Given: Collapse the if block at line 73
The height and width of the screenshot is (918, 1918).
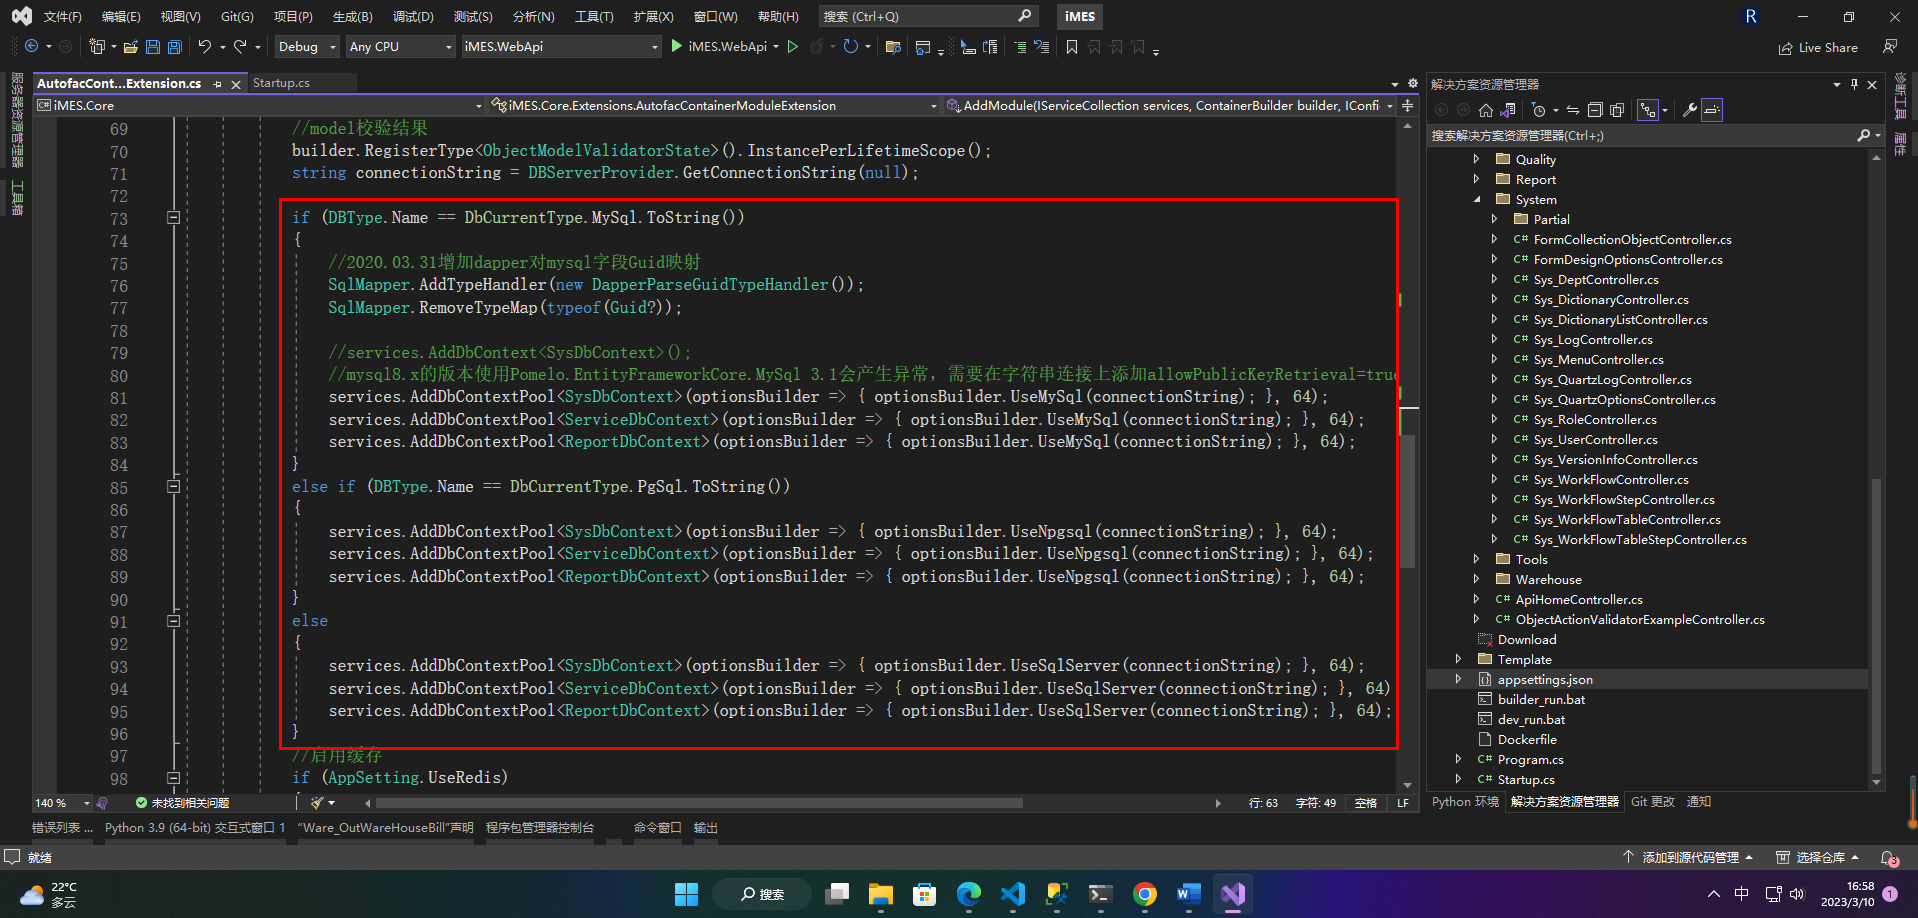Looking at the screenshot, I should 173,217.
